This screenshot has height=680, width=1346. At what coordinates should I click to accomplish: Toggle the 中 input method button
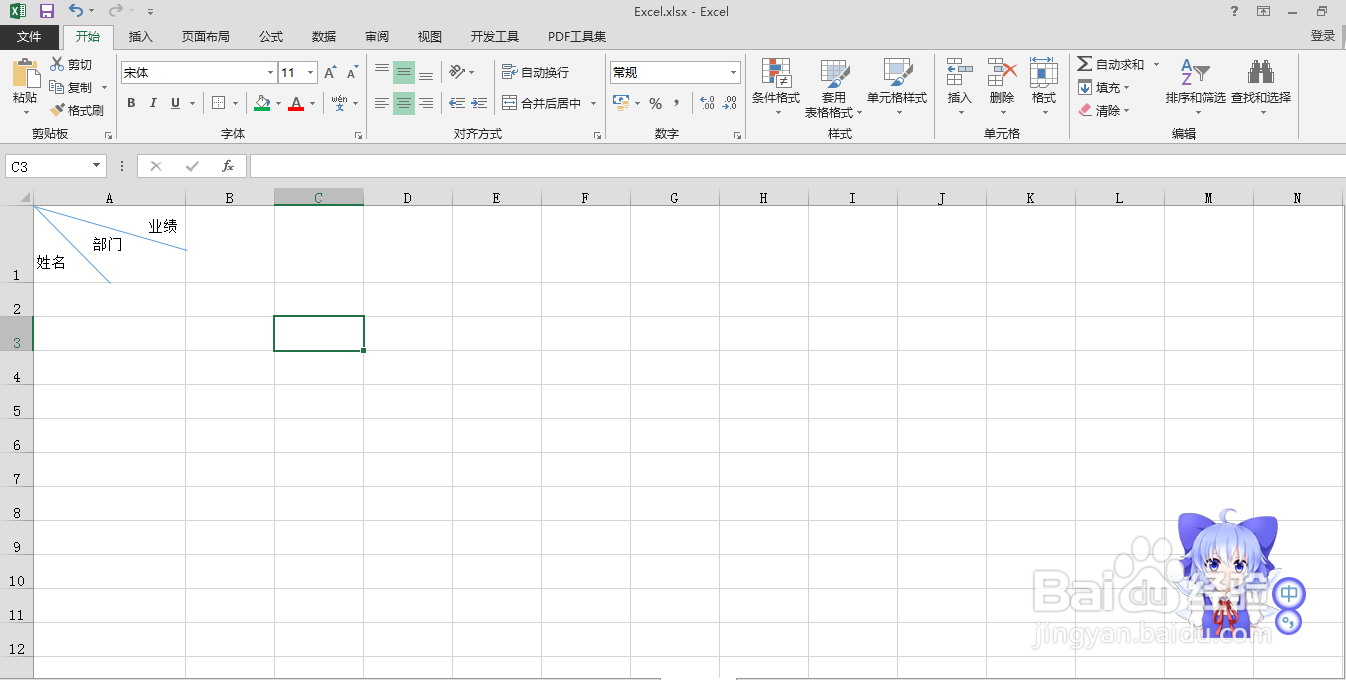1289,594
